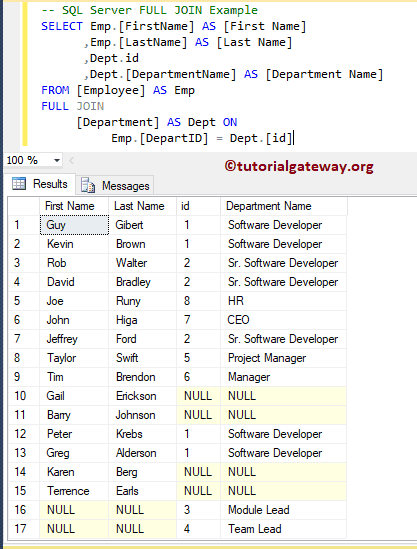Screen dimensions: 417x549
Task: Click the Kevin cell in row 2
Action: [x=74, y=244]
